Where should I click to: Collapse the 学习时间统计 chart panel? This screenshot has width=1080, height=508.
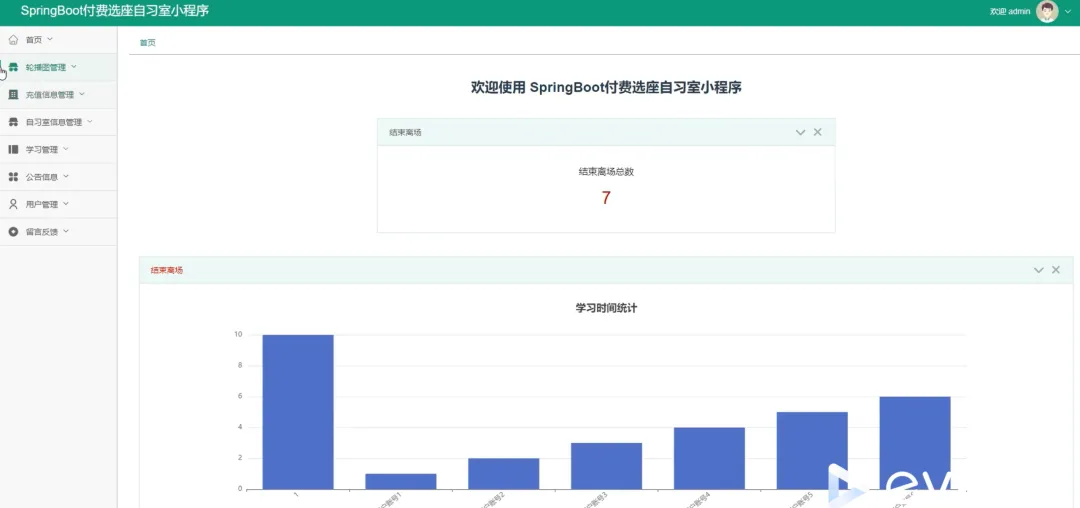point(1039,270)
